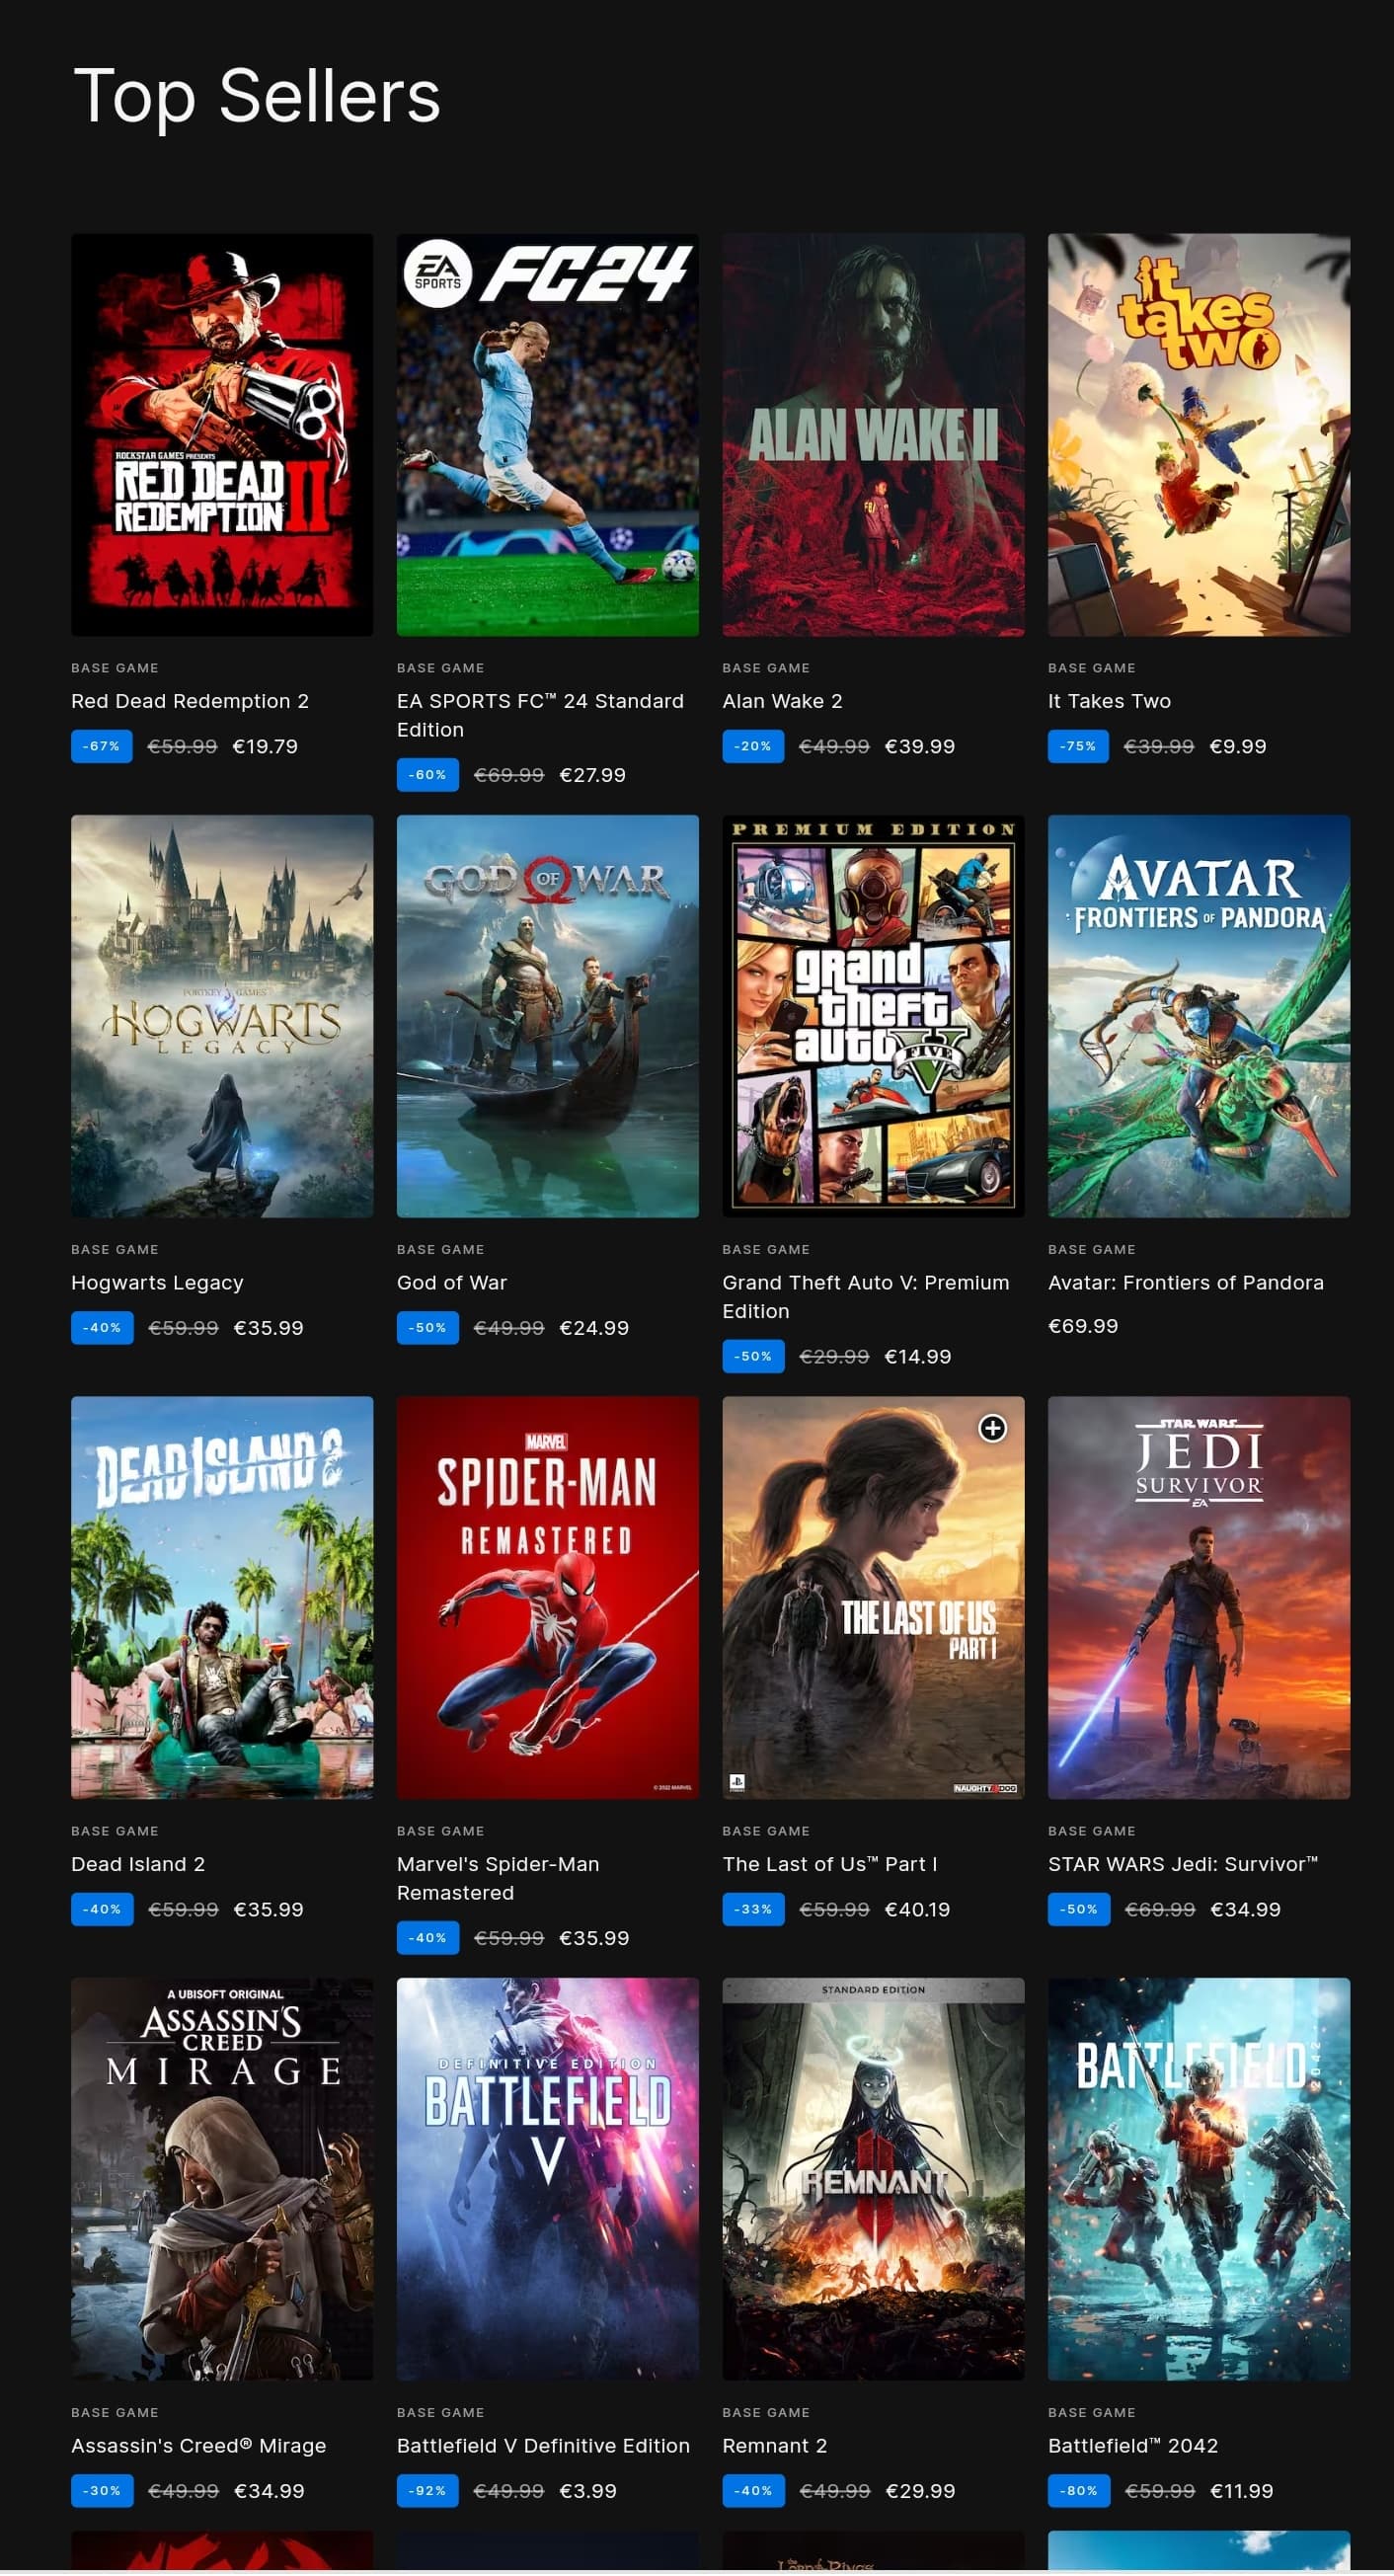
Task: Select the It Takes Two cover art
Action: pos(1198,435)
